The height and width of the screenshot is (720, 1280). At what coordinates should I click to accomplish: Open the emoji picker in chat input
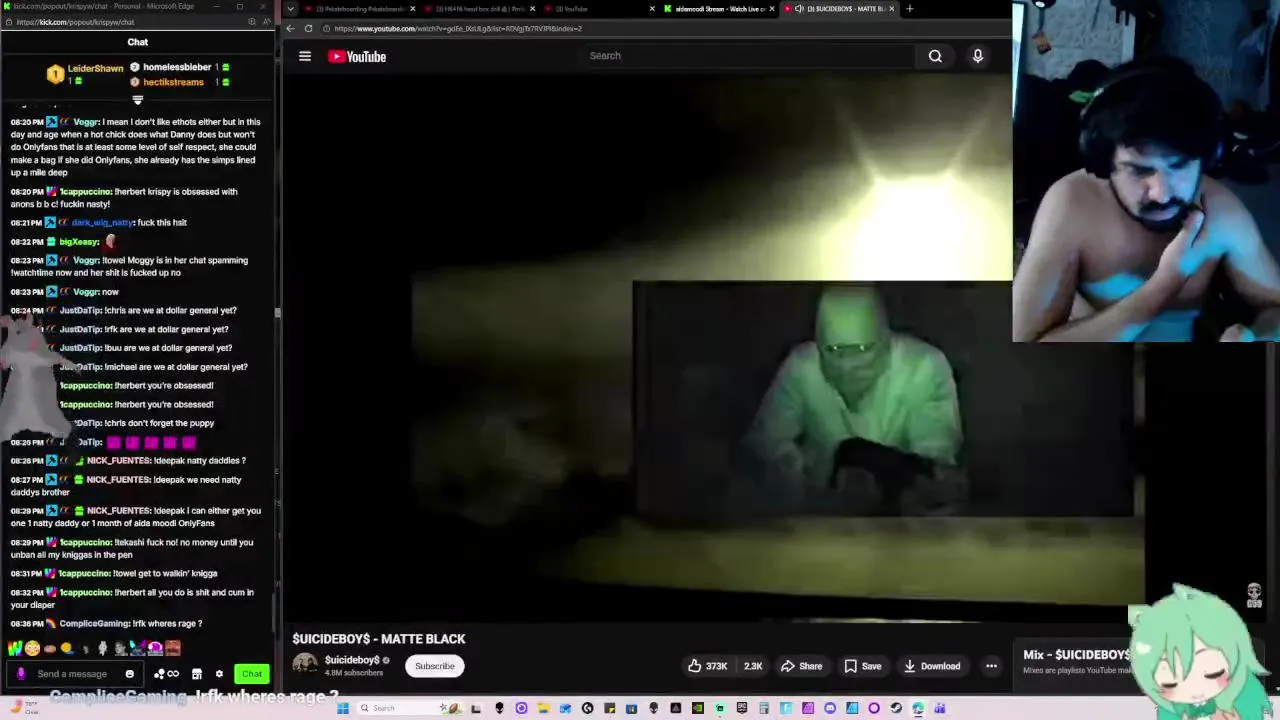click(129, 674)
